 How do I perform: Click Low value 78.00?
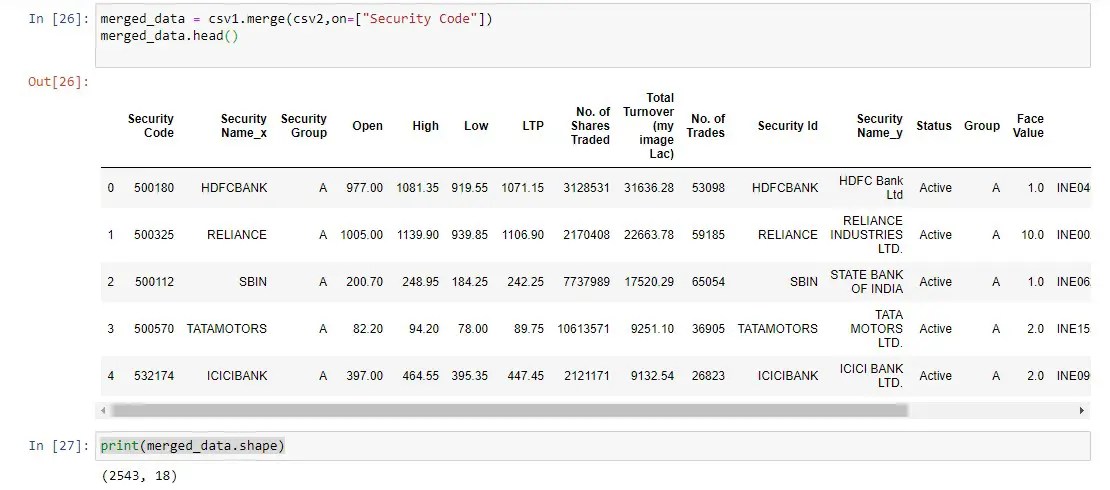pos(473,329)
